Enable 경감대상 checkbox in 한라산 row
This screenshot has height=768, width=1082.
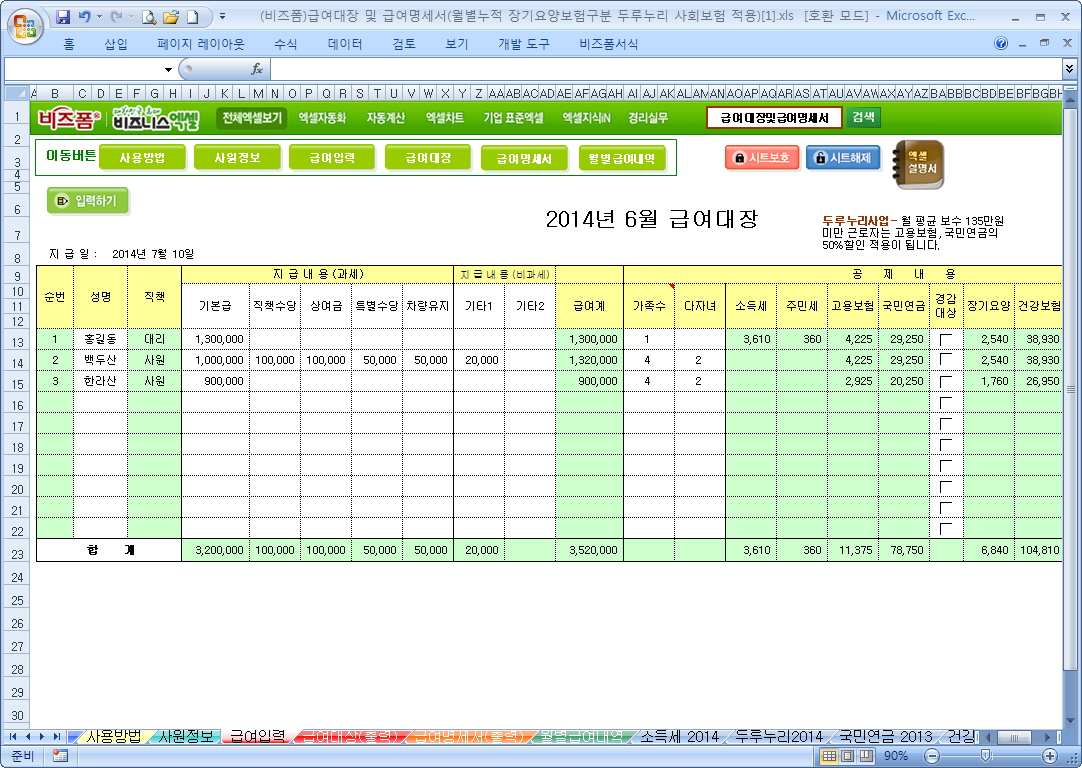(x=945, y=382)
